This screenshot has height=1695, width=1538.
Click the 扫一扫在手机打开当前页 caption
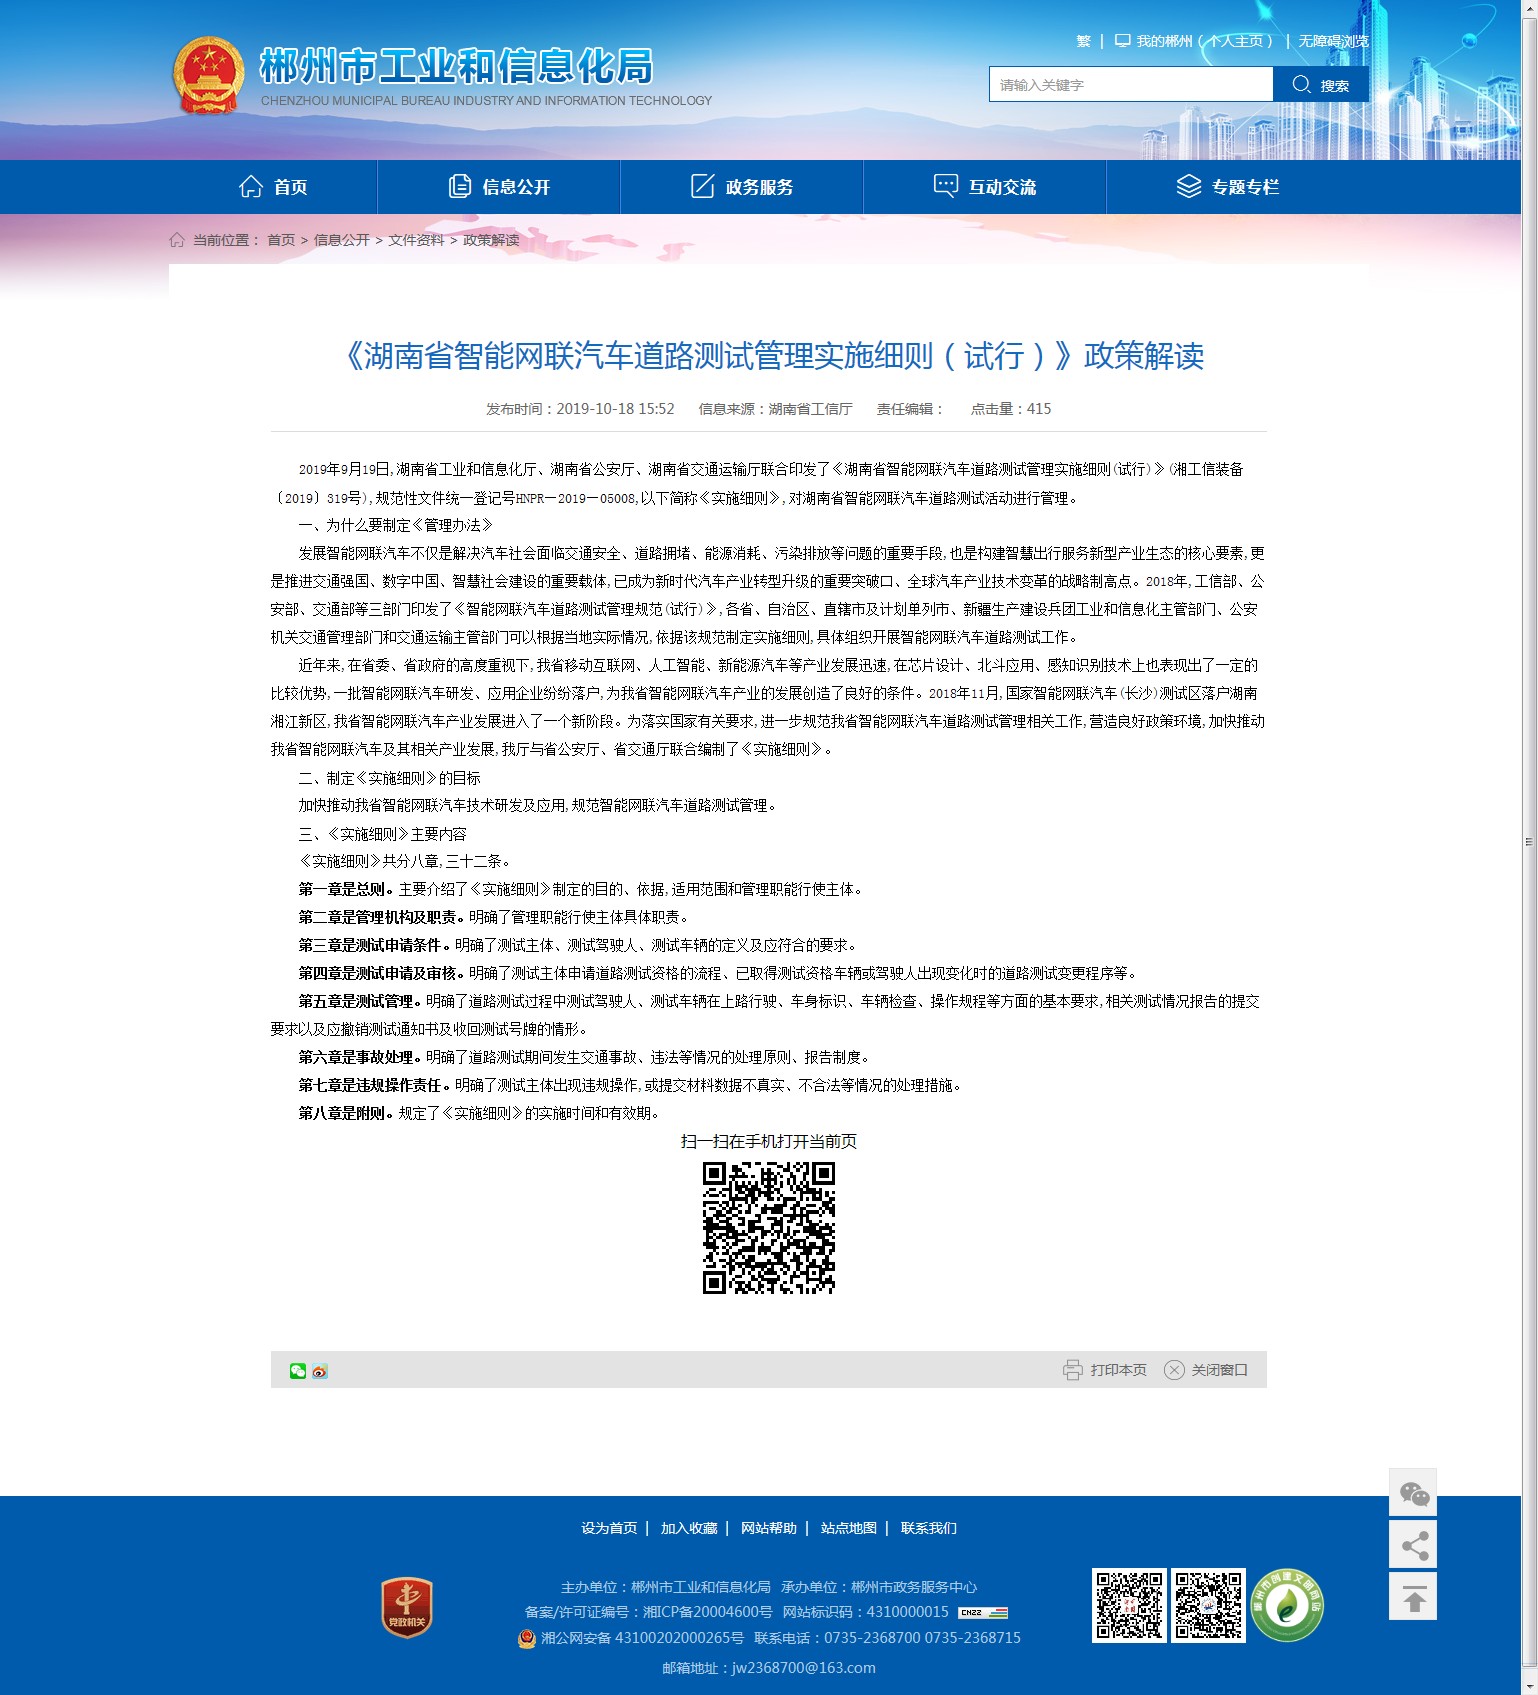coord(769,1142)
